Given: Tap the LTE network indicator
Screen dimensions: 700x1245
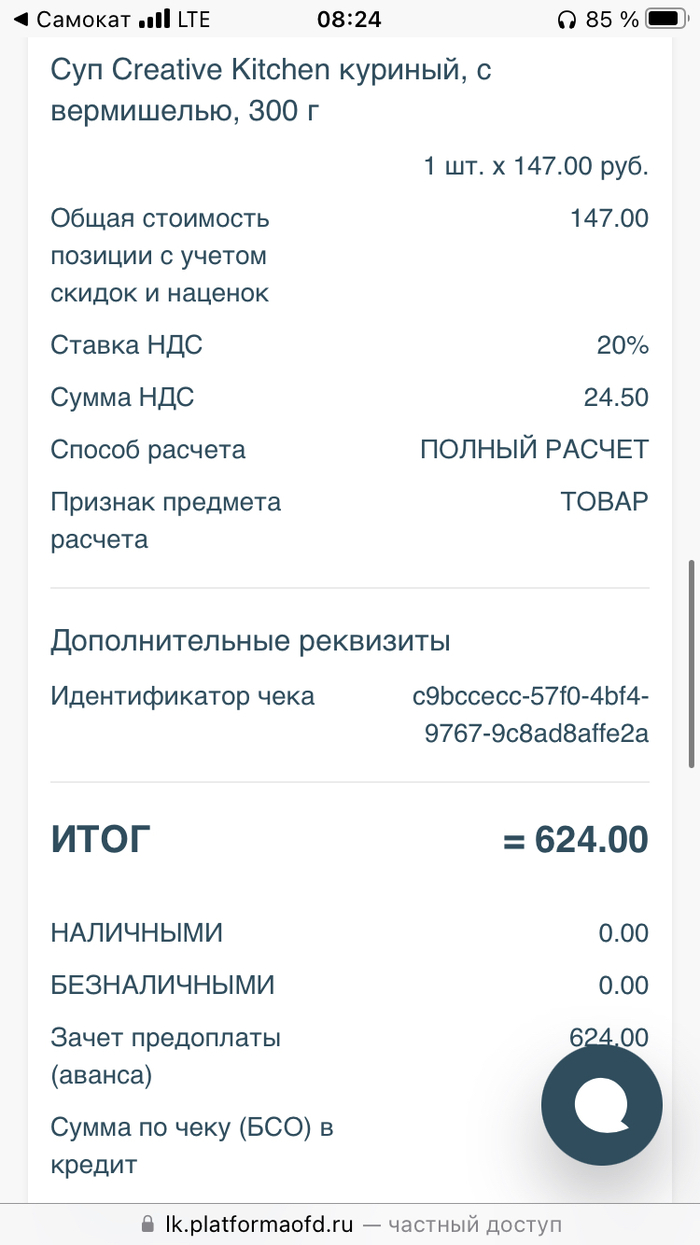Looking at the screenshot, I should (x=192, y=19).
